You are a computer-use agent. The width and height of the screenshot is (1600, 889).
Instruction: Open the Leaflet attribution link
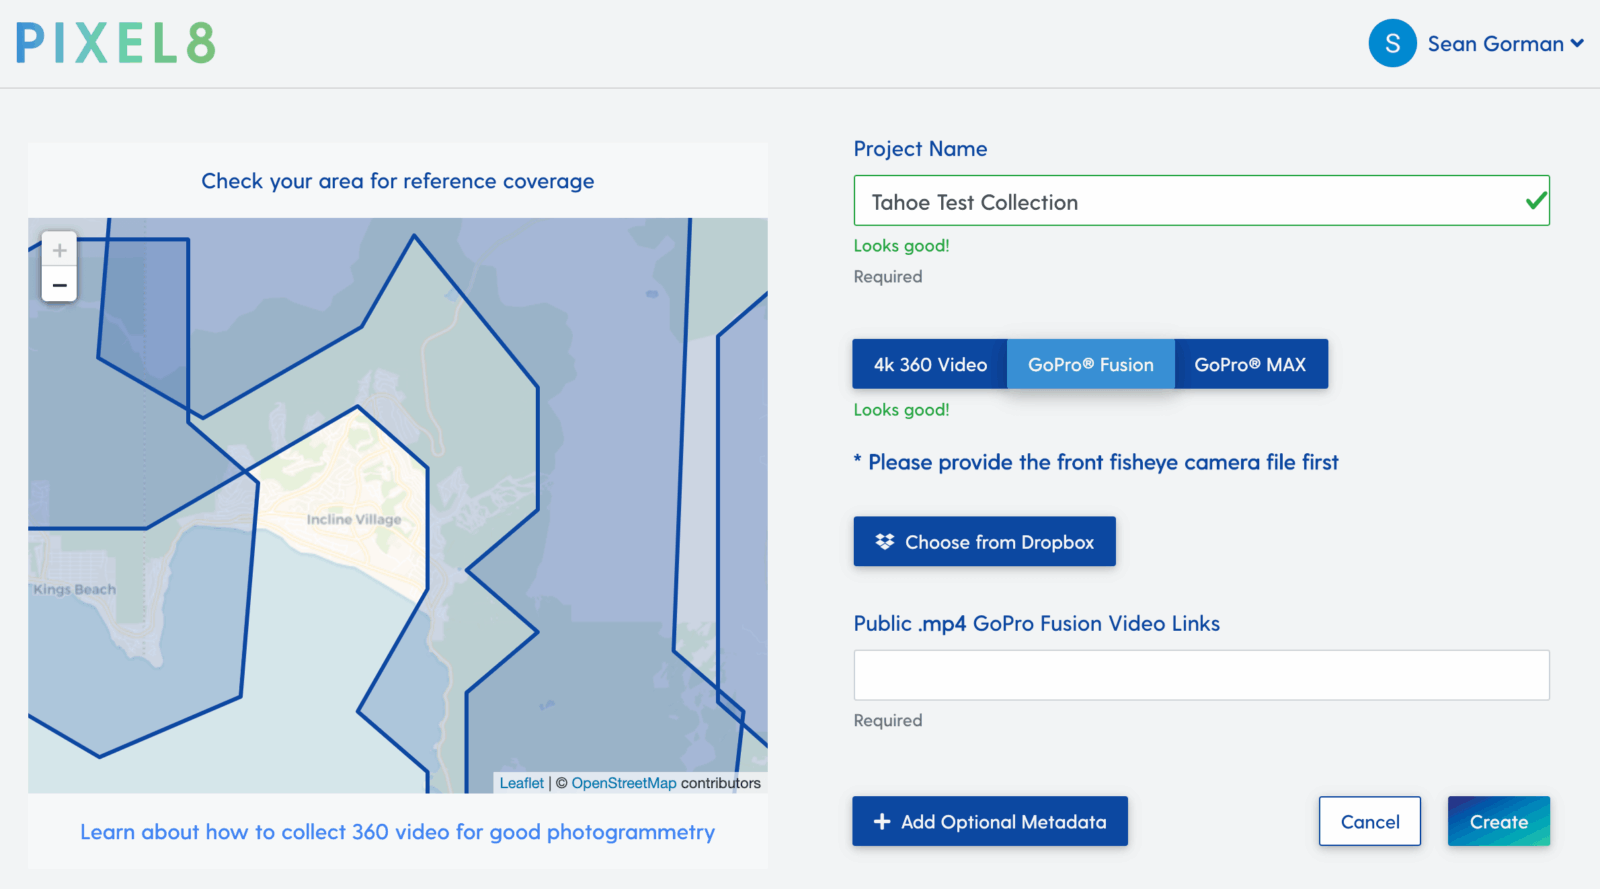click(x=521, y=783)
